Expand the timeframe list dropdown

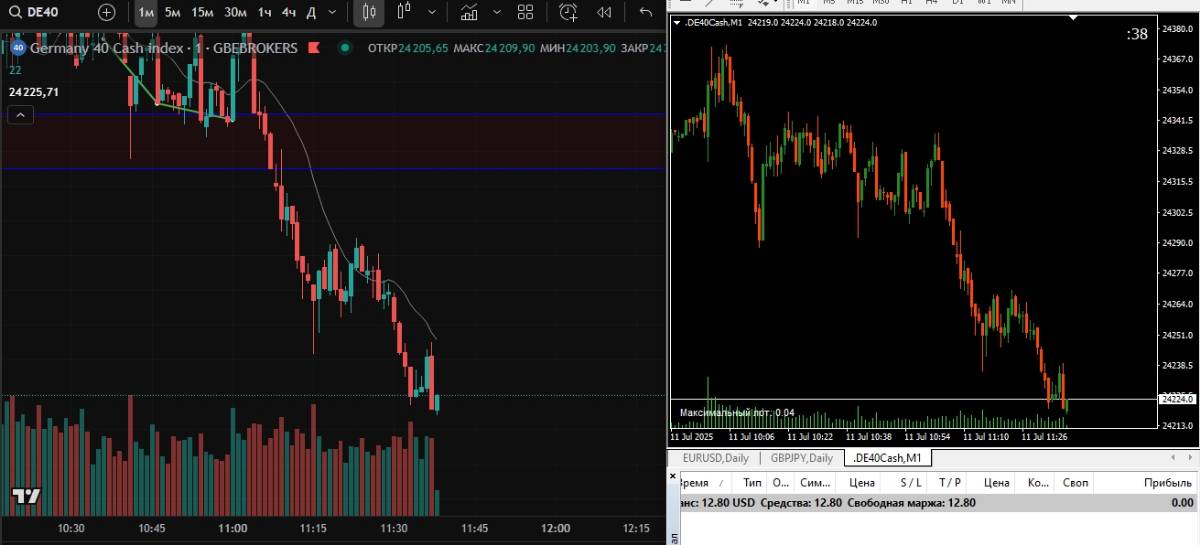click(334, 12)
